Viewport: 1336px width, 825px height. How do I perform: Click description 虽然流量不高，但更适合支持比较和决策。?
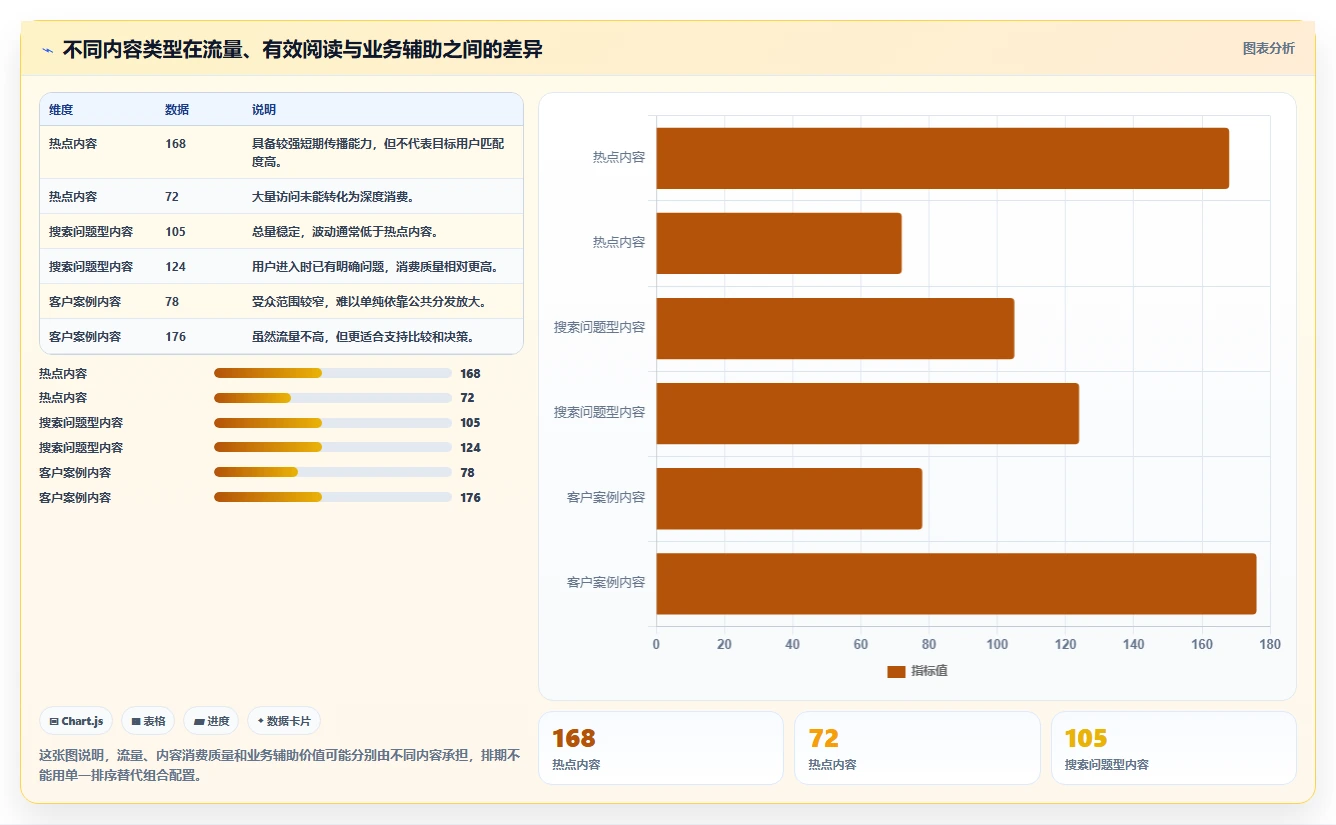tap(363, 337)
